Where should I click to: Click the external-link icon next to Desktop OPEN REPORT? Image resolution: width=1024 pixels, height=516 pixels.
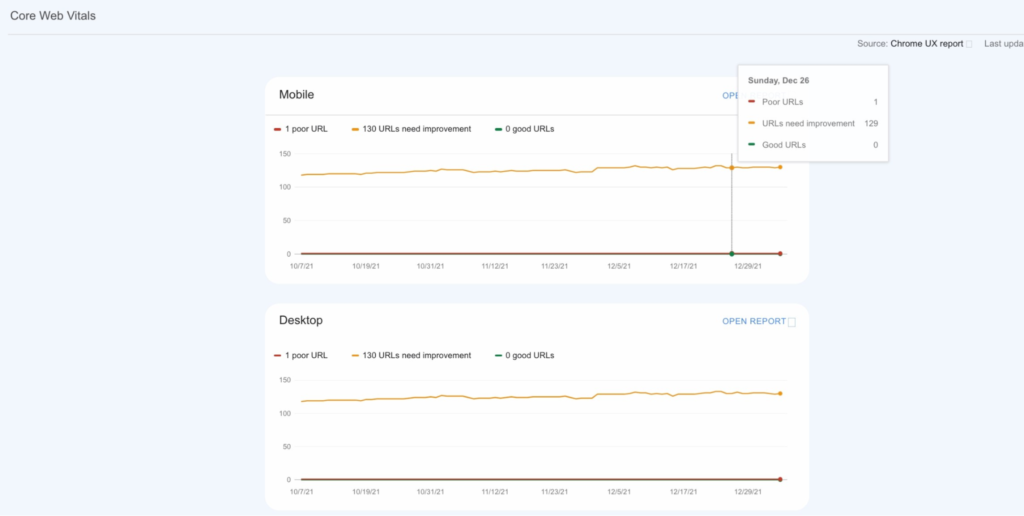click(x=792, y=322)
